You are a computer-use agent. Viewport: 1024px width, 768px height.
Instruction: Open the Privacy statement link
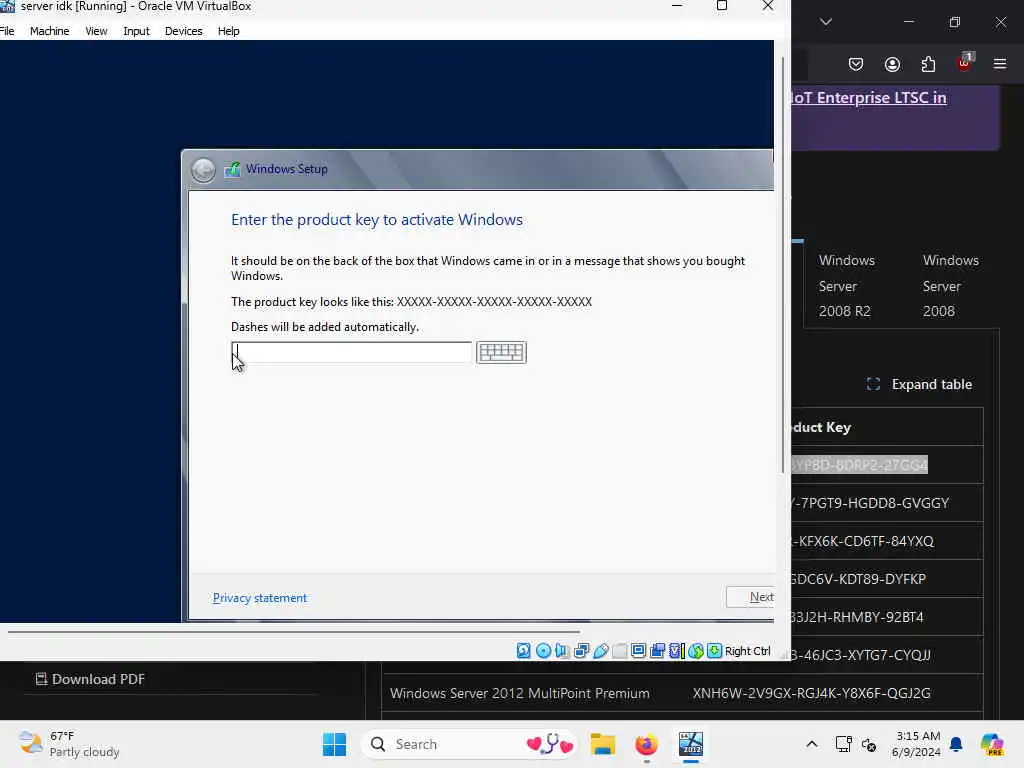tap(260, 598)
